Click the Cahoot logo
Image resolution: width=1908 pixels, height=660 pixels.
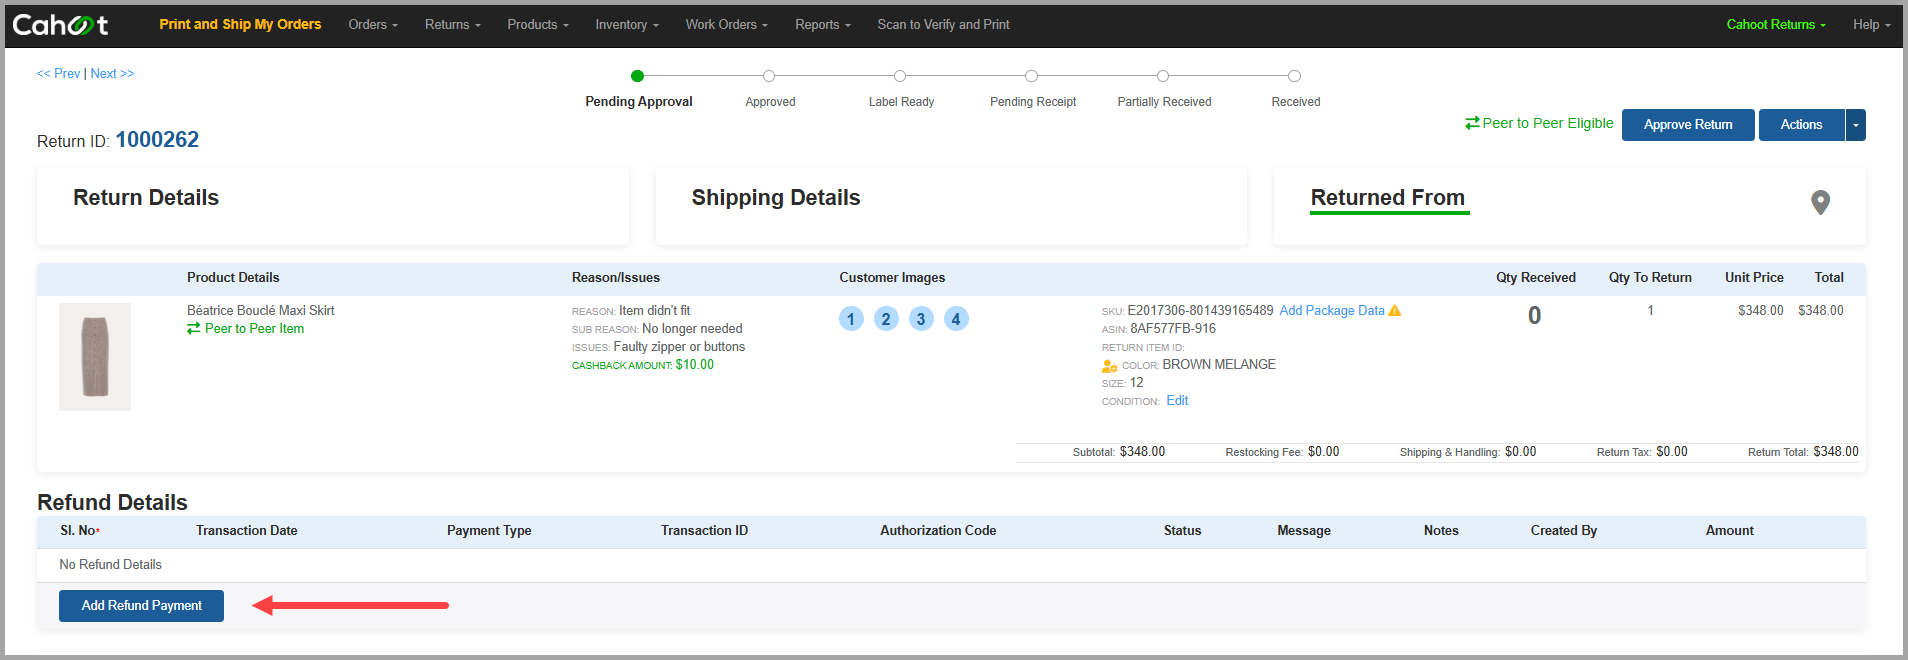[60, 25]
